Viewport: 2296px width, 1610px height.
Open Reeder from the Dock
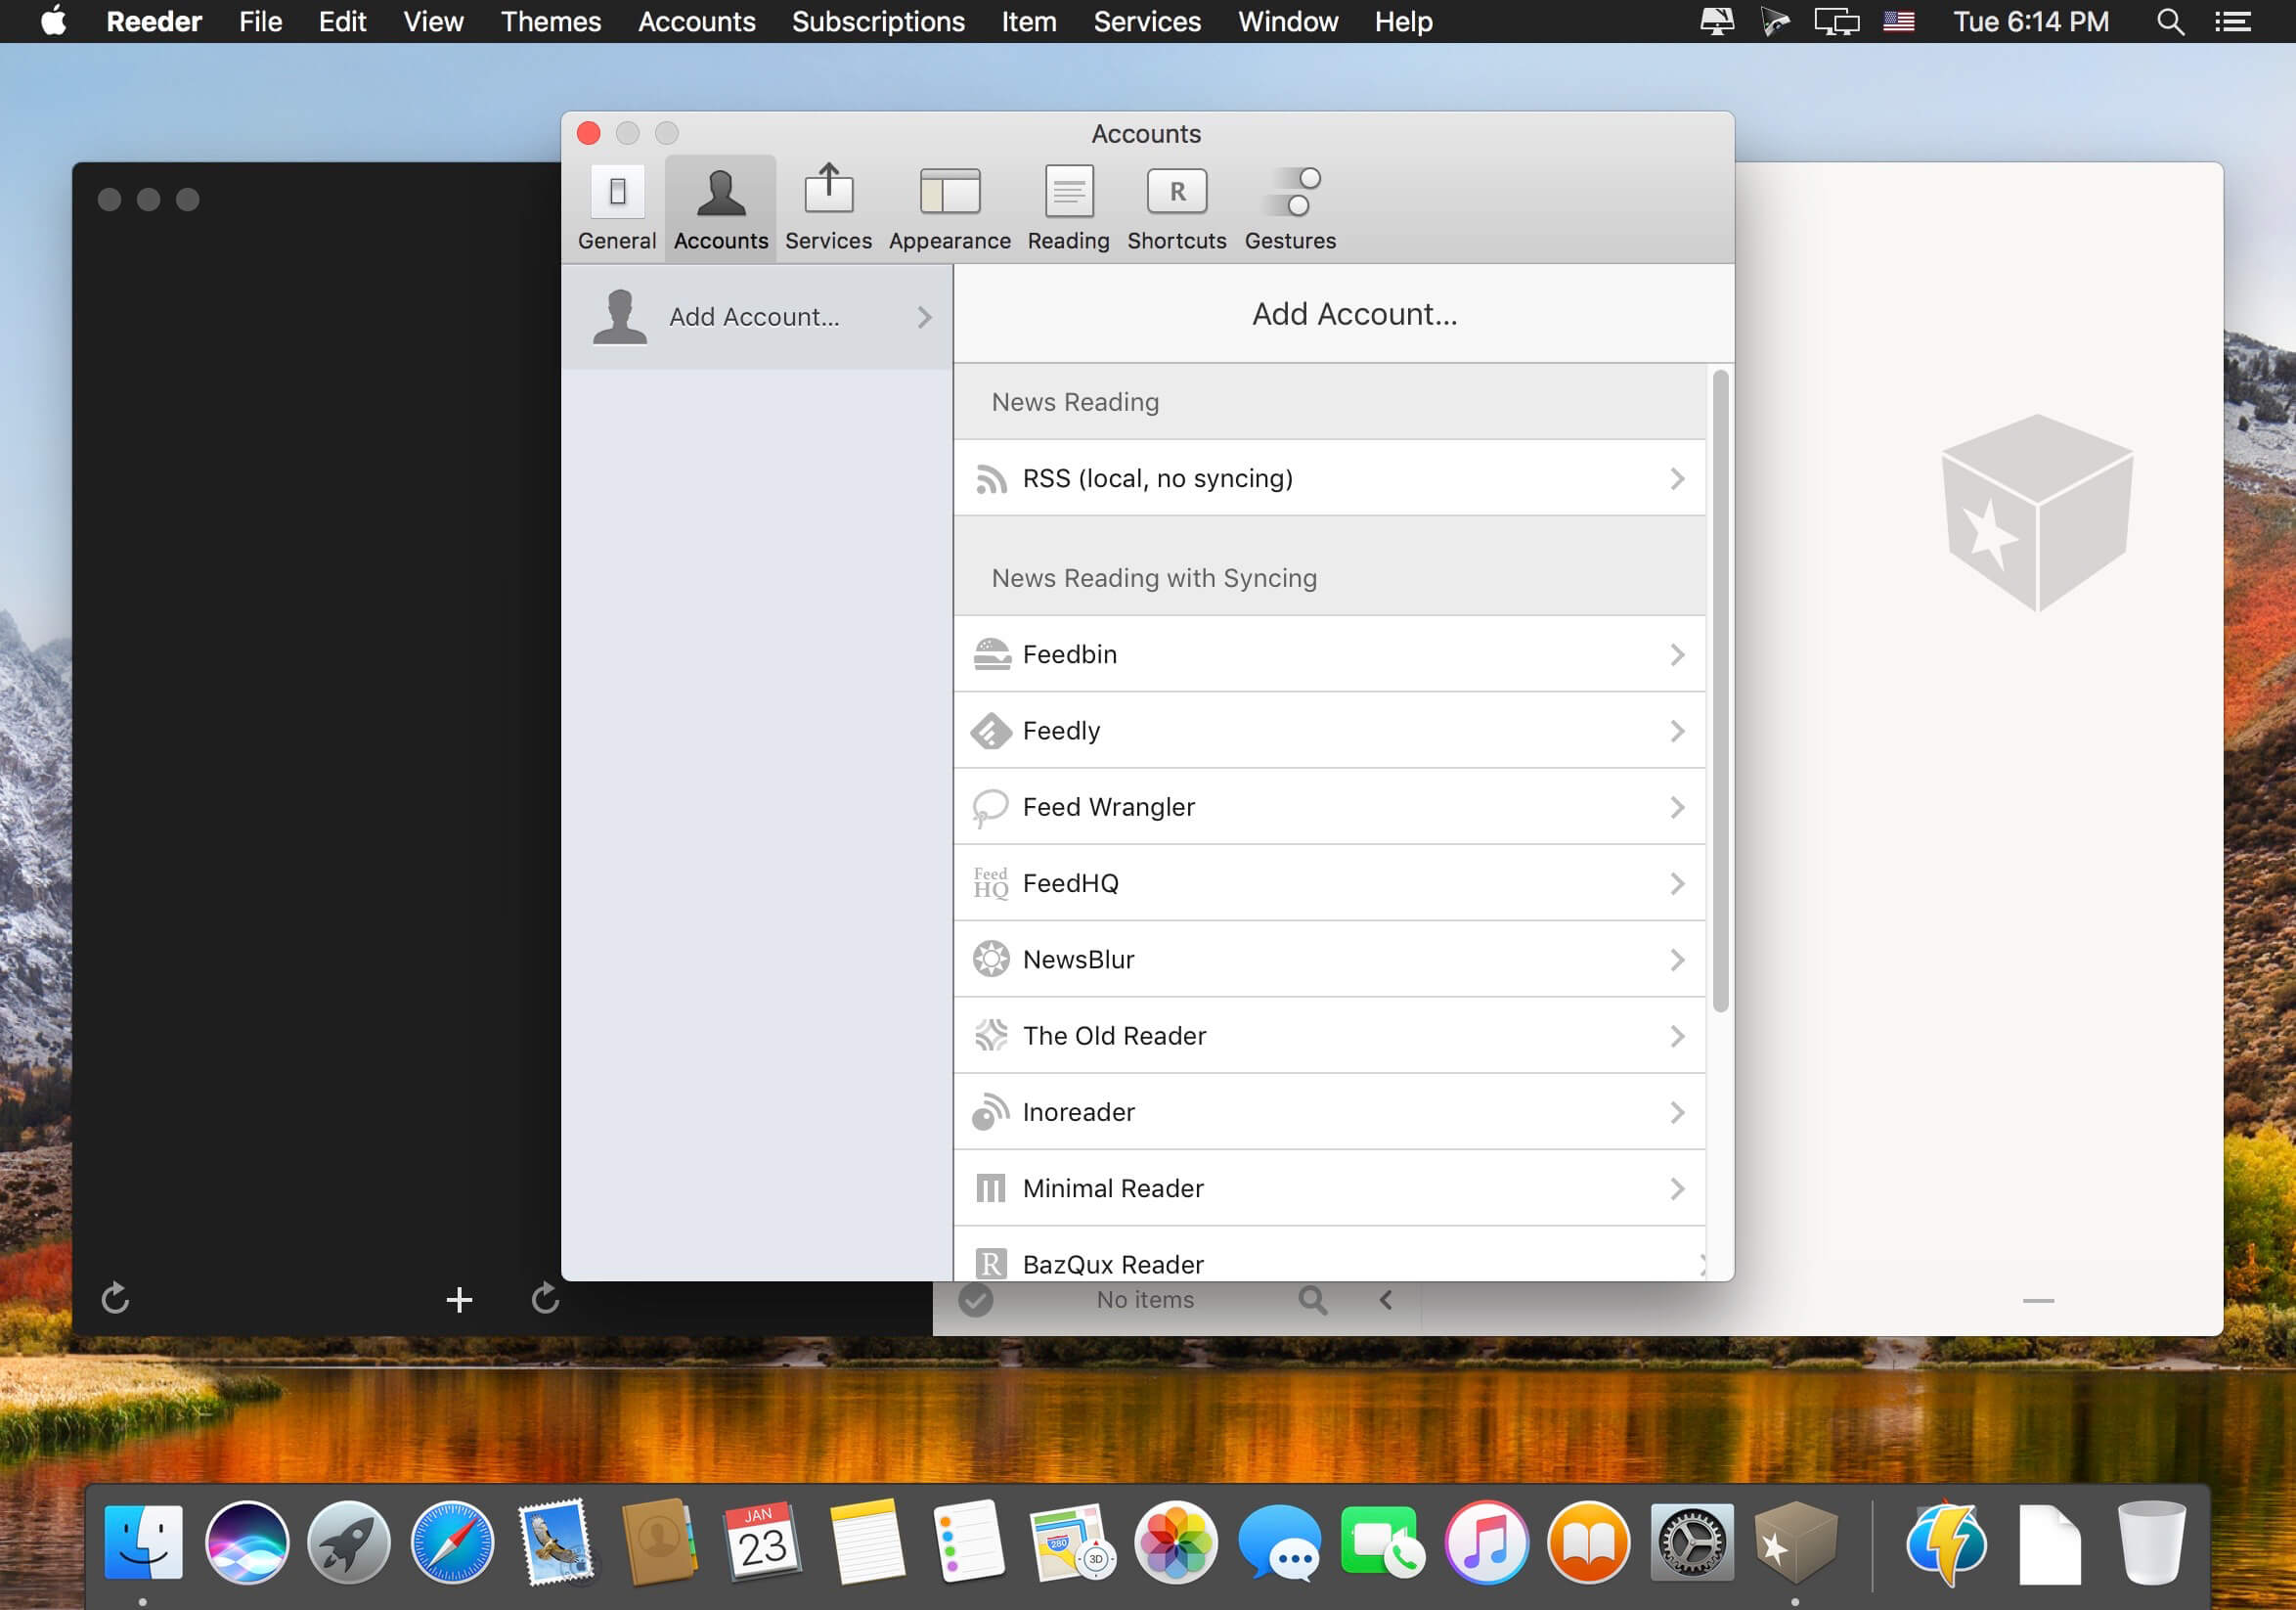pos(1795,1542)
